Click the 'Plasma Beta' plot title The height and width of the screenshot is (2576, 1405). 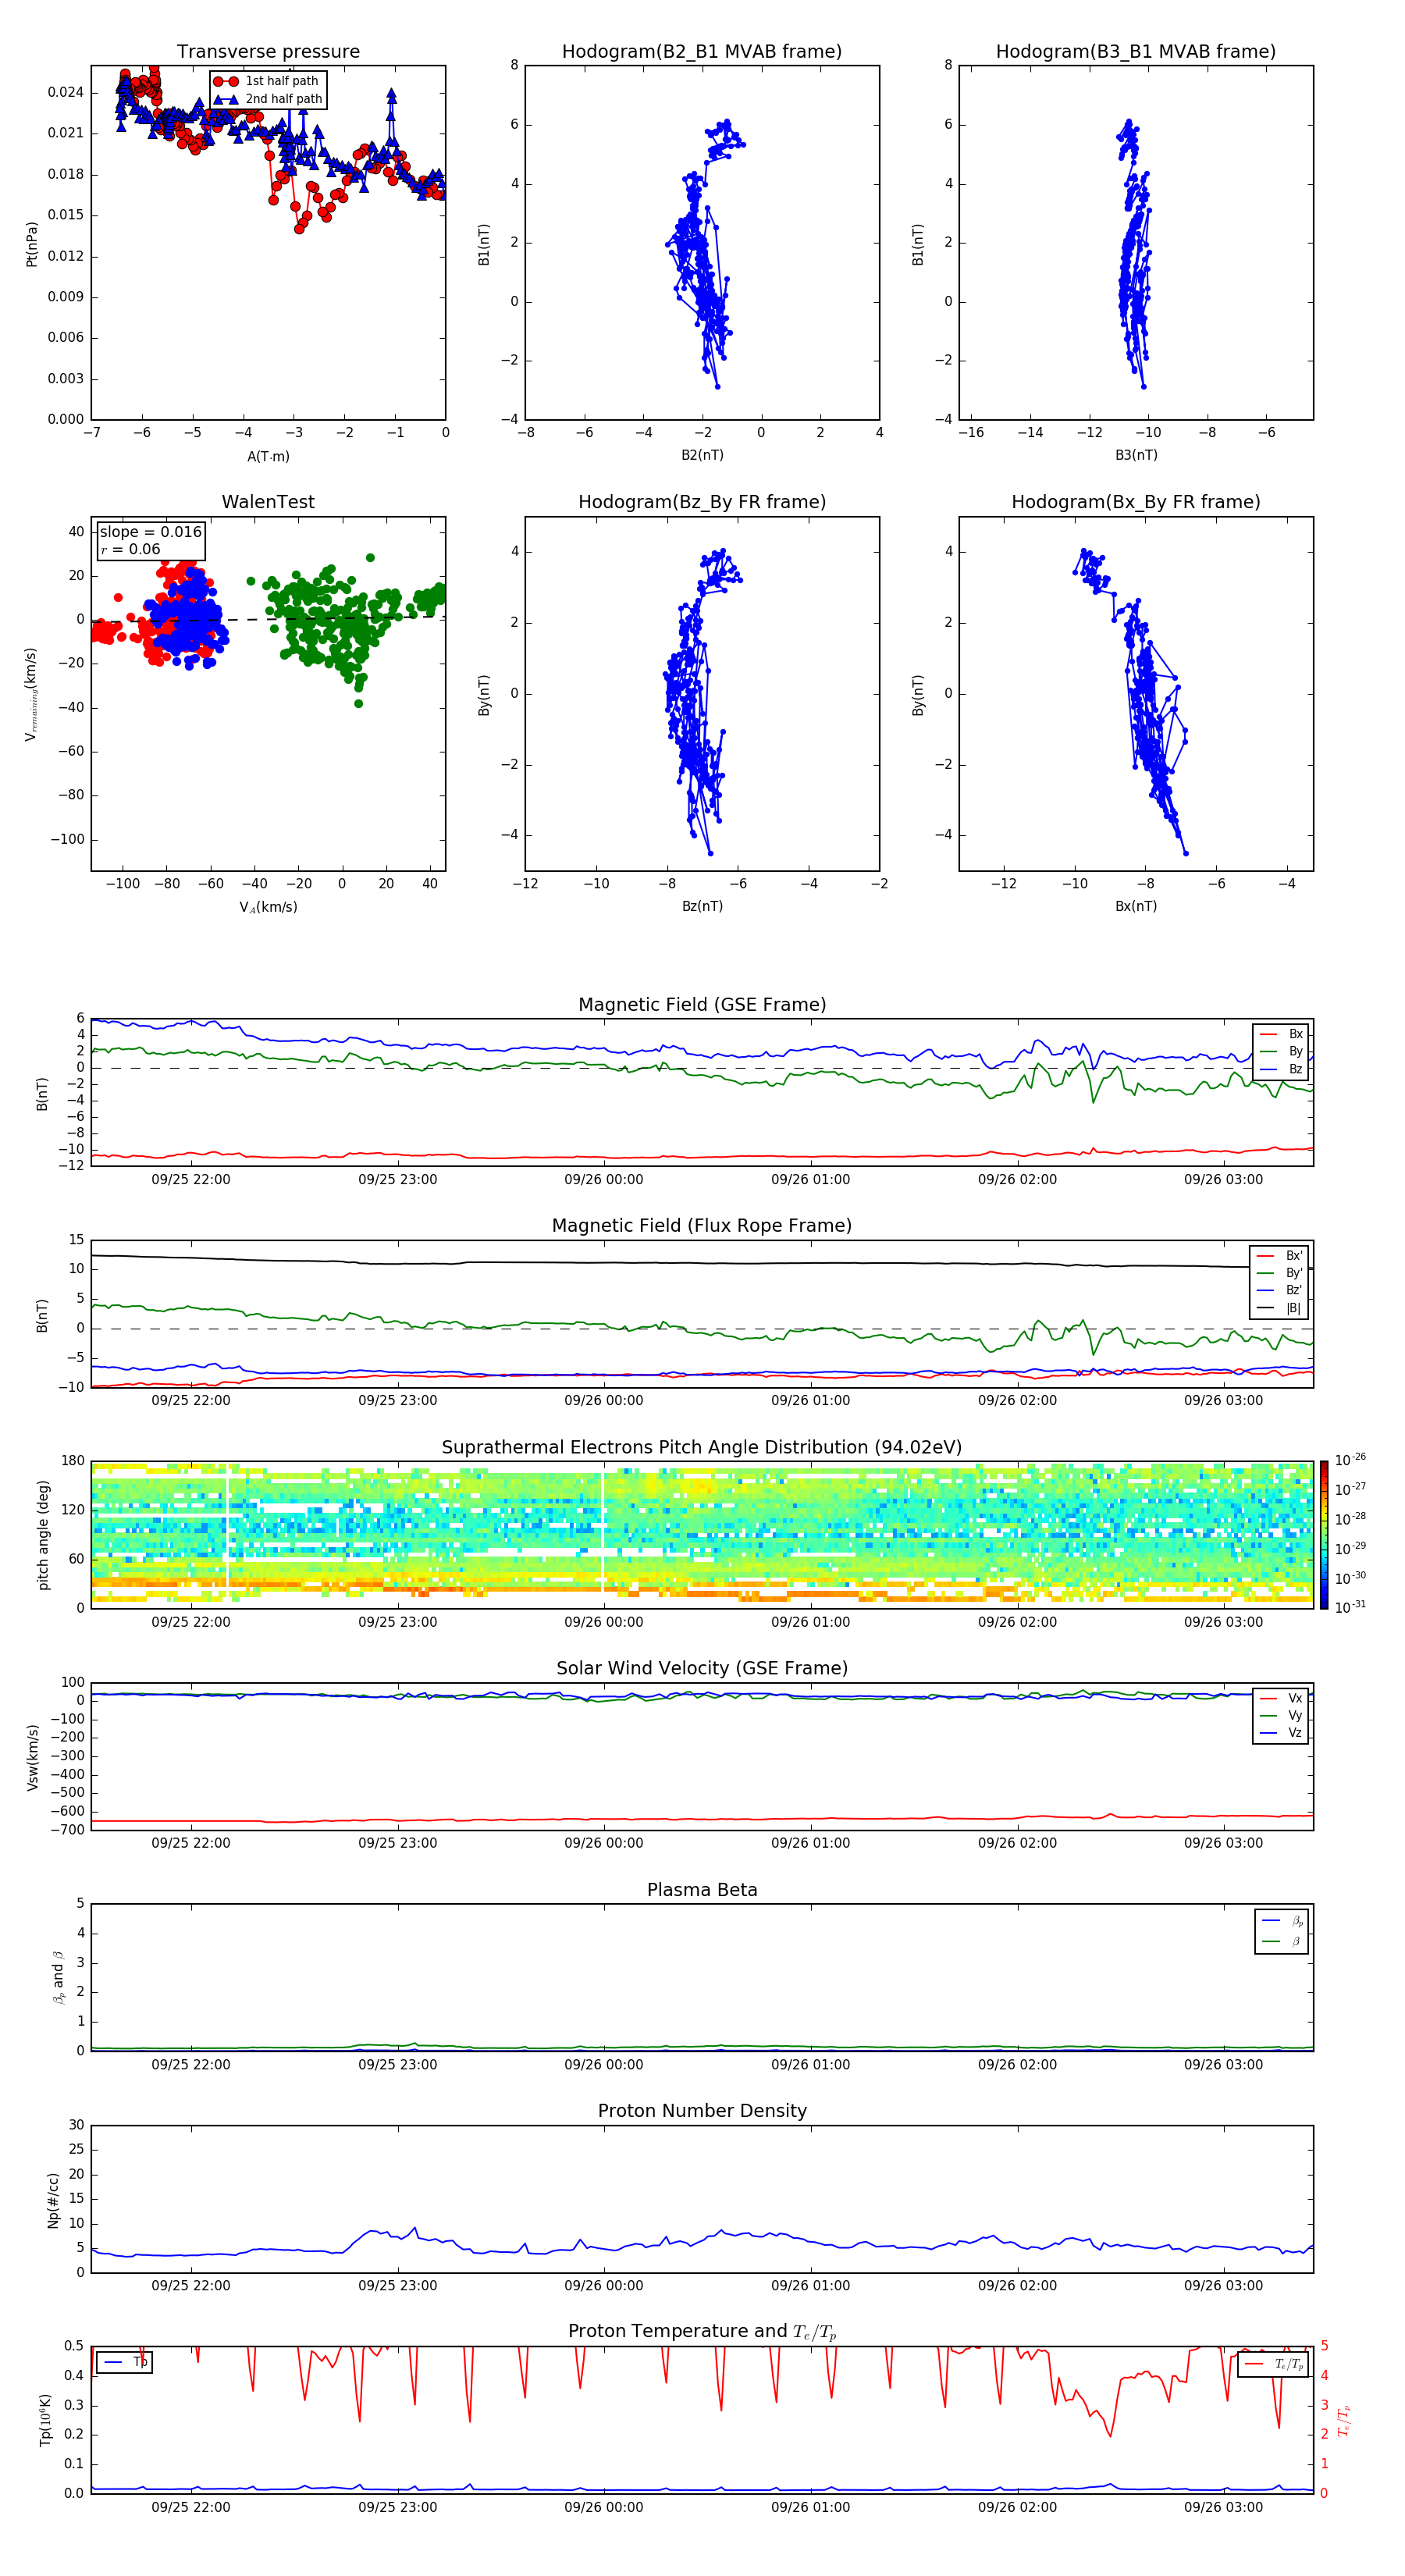(702, 1891)
